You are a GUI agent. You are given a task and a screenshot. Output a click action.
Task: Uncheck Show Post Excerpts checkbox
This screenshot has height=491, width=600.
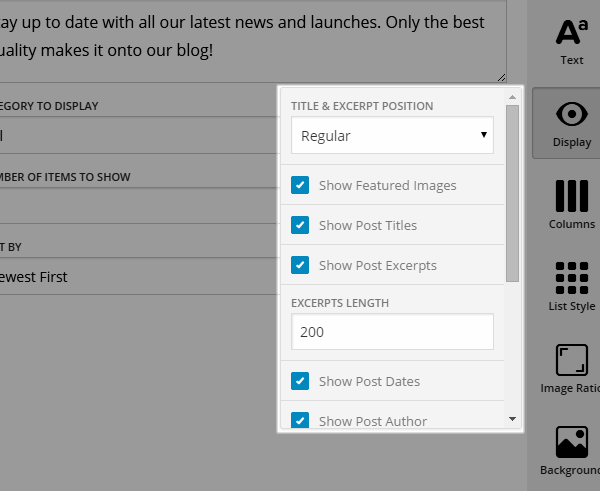[x=300, y=265]
